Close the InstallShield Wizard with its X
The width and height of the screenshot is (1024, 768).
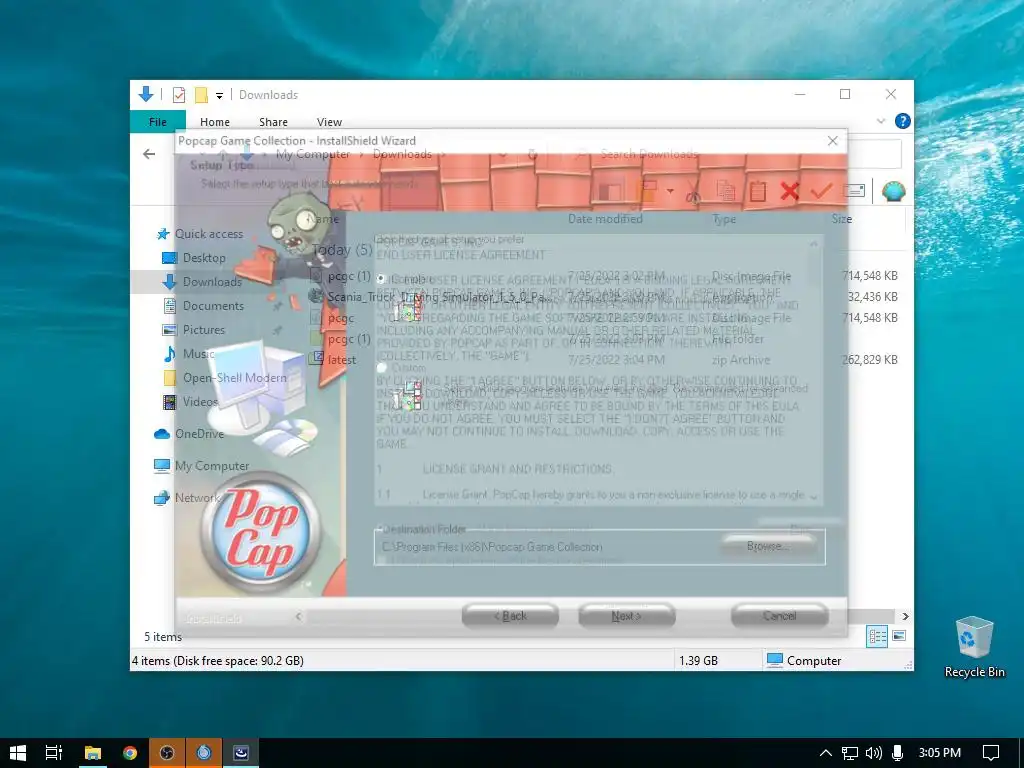click(x=833, y=140)
